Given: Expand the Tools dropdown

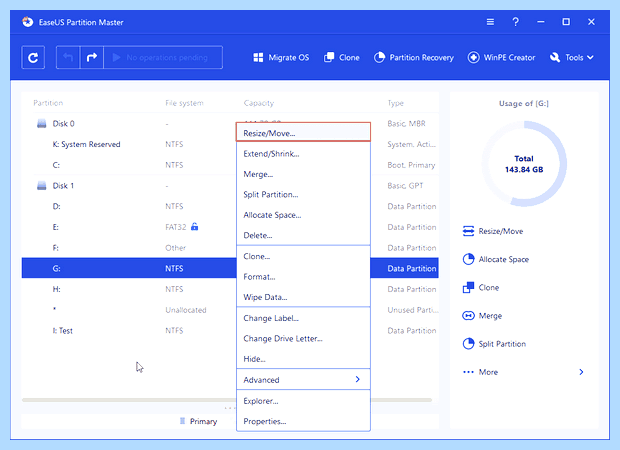Looking at the screenshot, I should (572, 58).
